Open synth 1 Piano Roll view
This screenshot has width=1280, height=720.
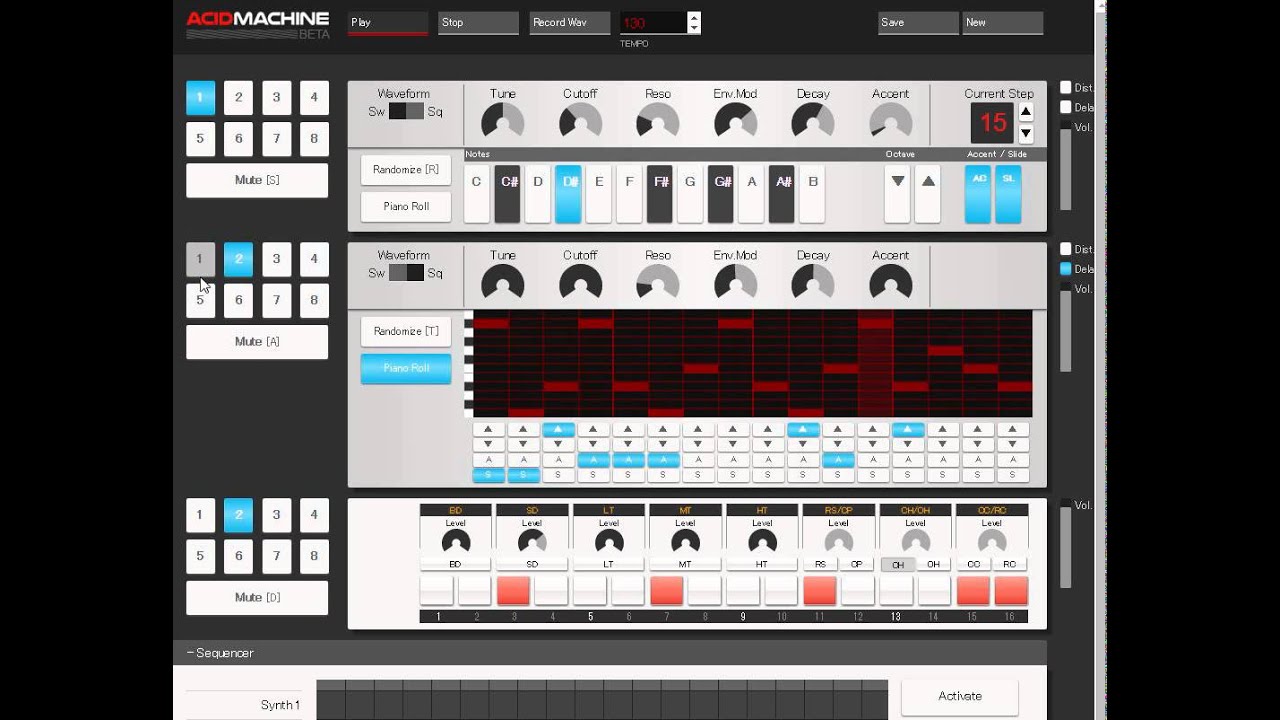[x=406, y=206]
